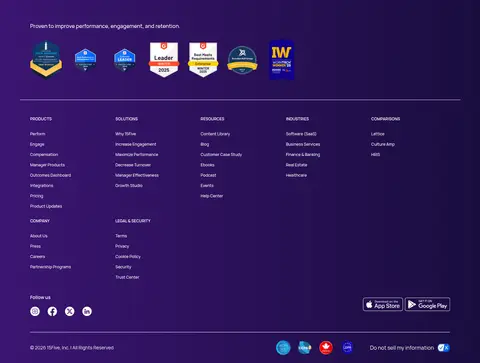Open the Growth Studio link
The image size is (480, 363).
pos(129,186)
